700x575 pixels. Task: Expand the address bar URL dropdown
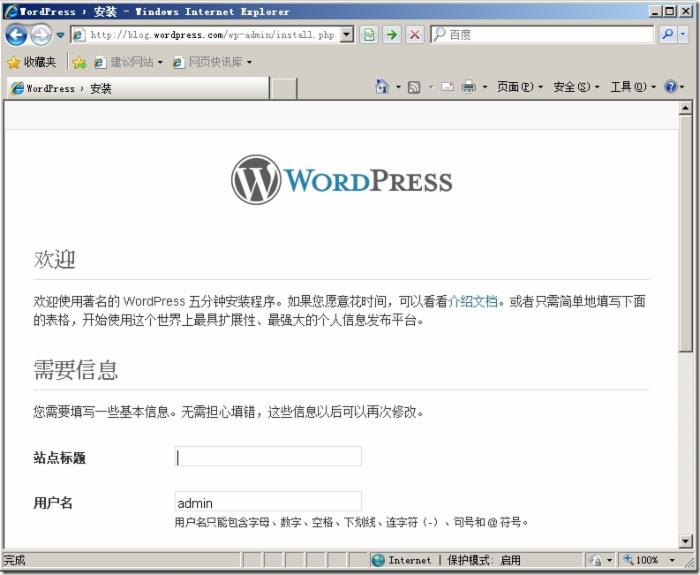(347, 35)
